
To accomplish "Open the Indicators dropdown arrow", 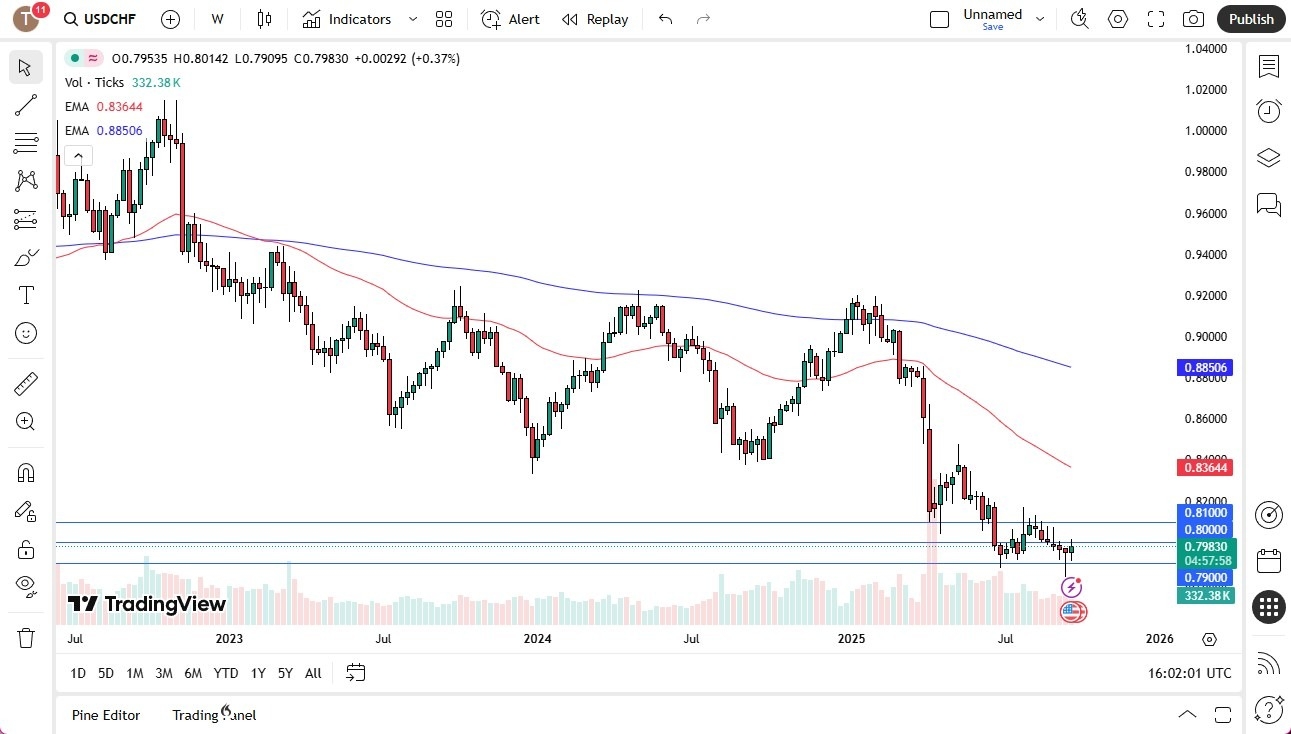I will point(411,19).
